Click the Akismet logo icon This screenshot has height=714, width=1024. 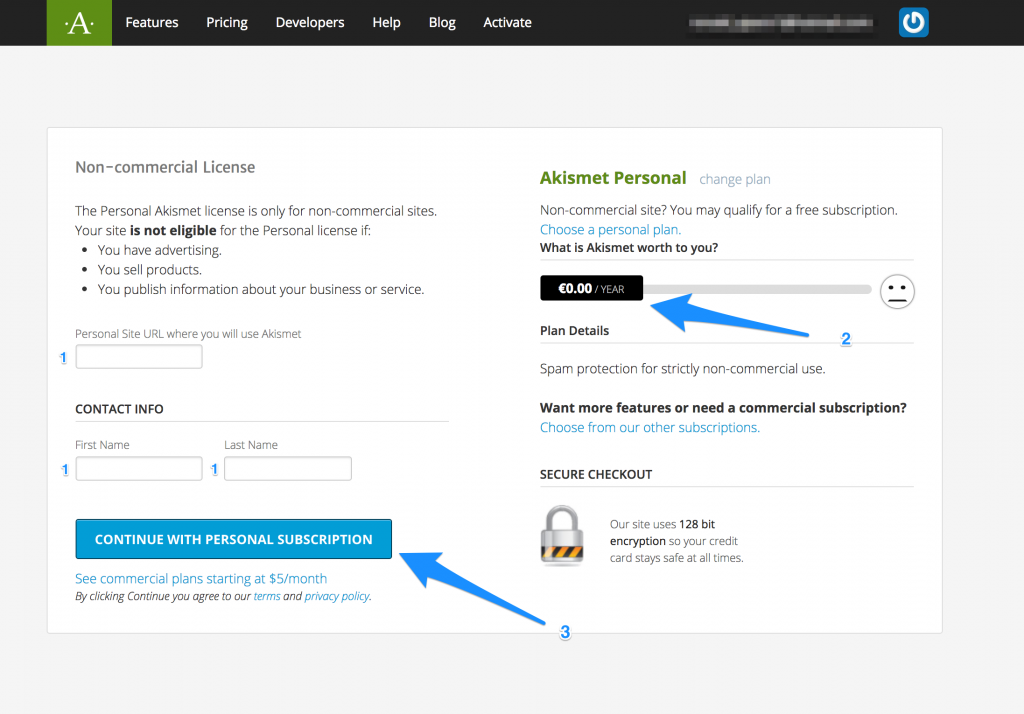79,23
